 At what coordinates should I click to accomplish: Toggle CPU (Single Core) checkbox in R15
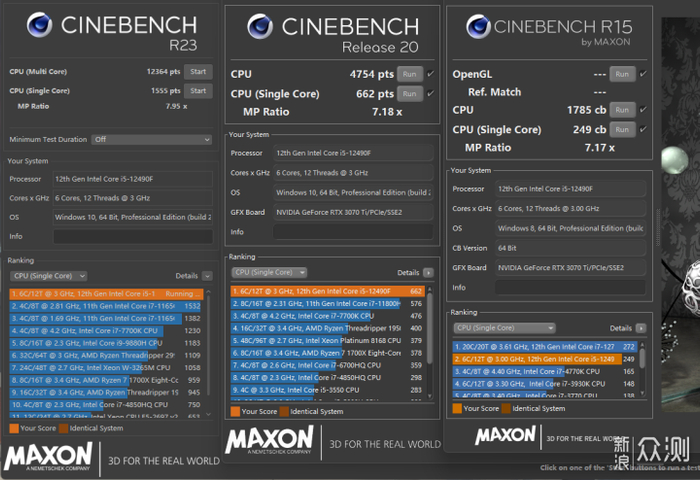[642, 129]
